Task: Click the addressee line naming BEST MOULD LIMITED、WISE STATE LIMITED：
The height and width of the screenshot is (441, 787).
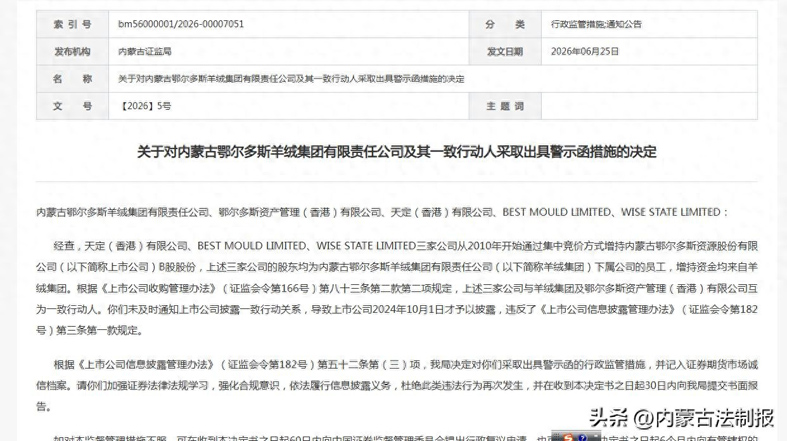Action: pyautogui.click(x=382, y=212)
